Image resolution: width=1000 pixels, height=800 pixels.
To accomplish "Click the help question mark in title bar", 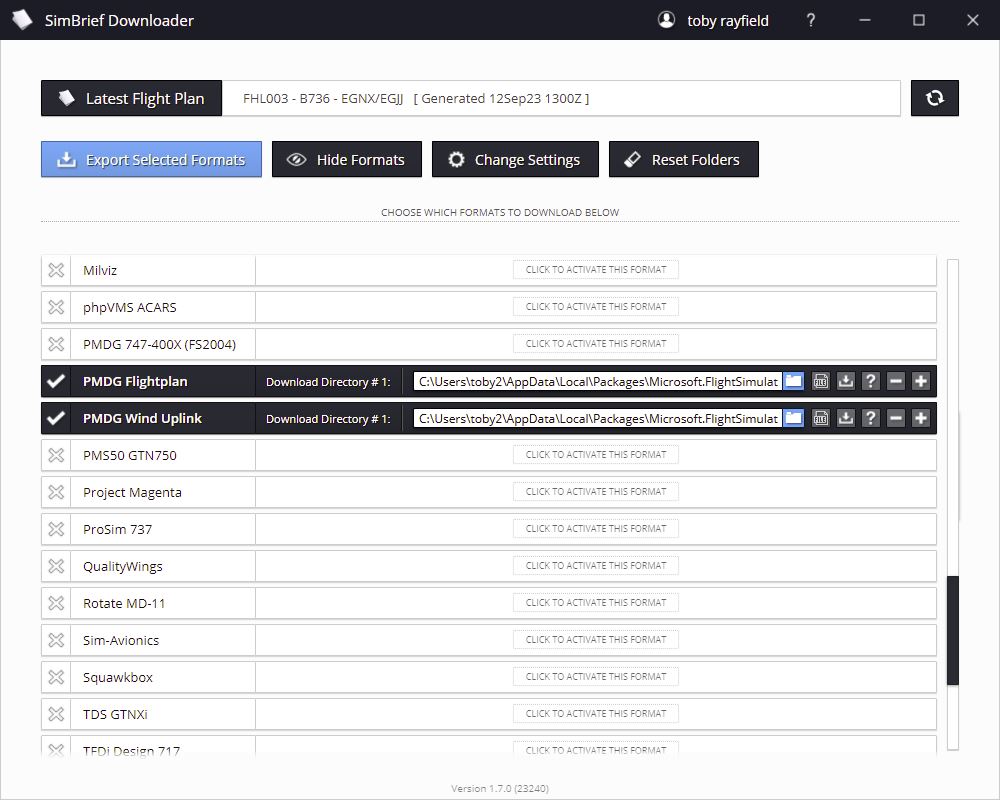I will (x=810, y=19).
